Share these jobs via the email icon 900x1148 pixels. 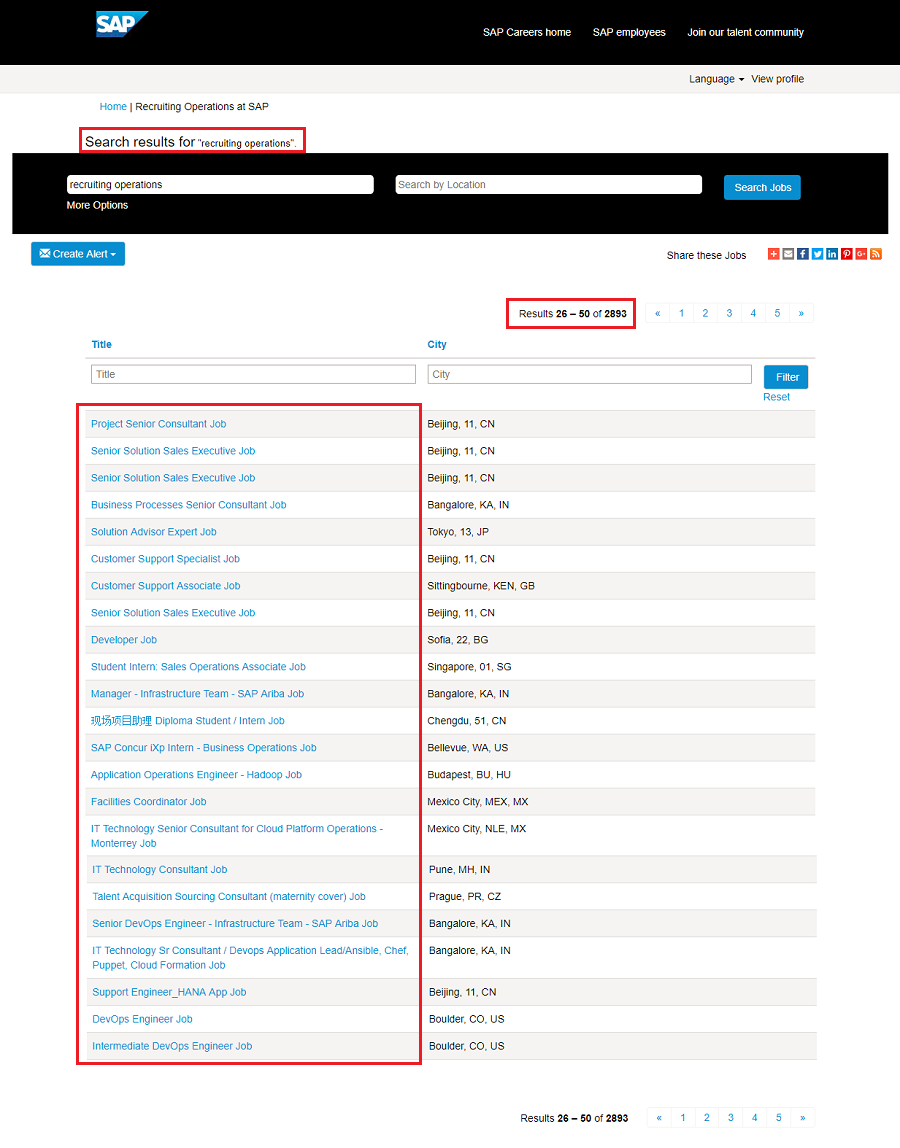coord(788,254)
